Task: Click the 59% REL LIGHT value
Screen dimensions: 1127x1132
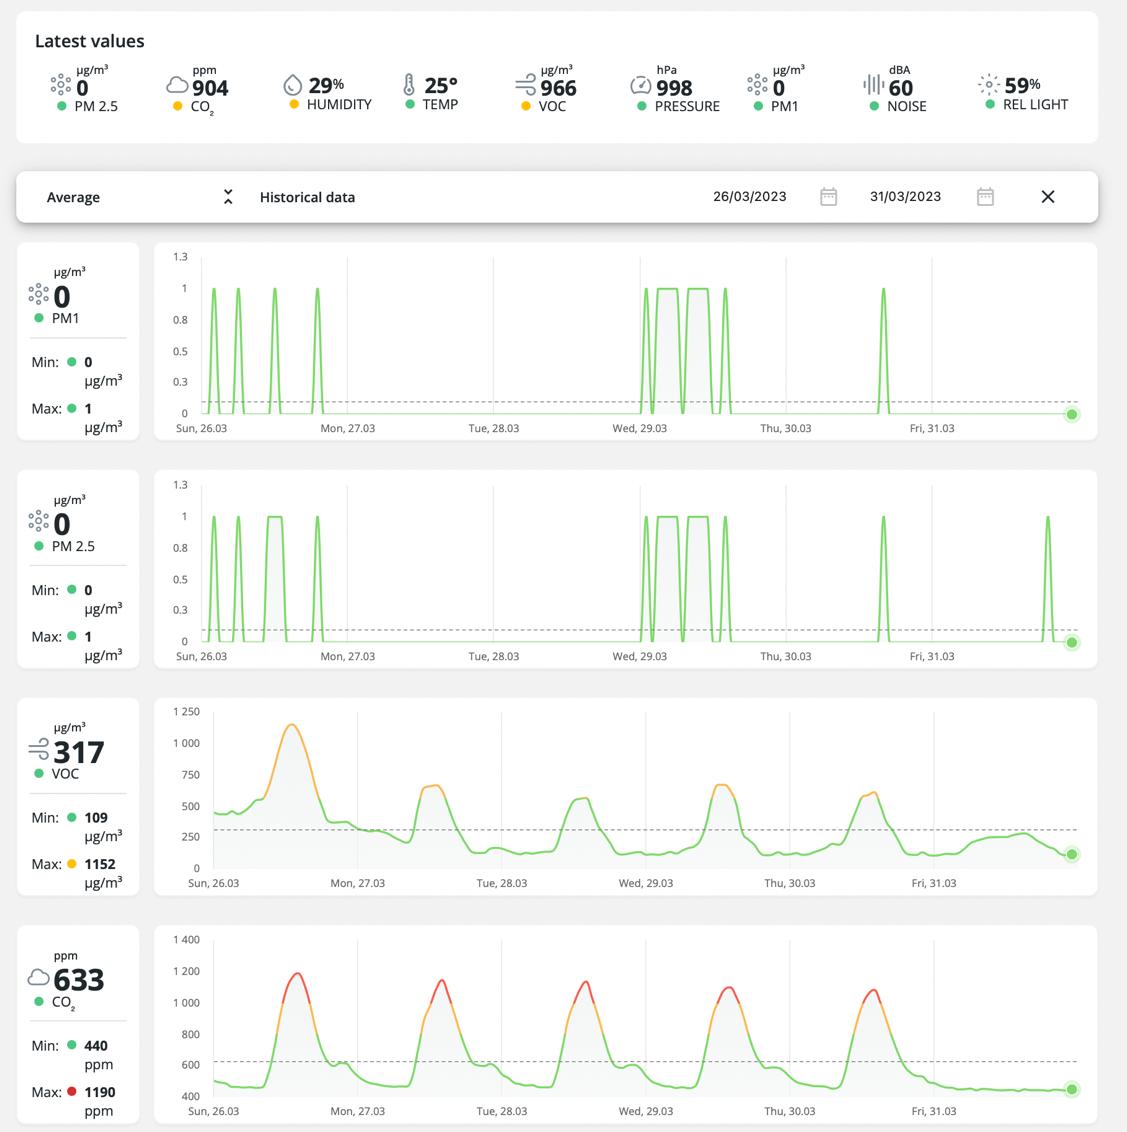Action: click(x=1022, y=85)
